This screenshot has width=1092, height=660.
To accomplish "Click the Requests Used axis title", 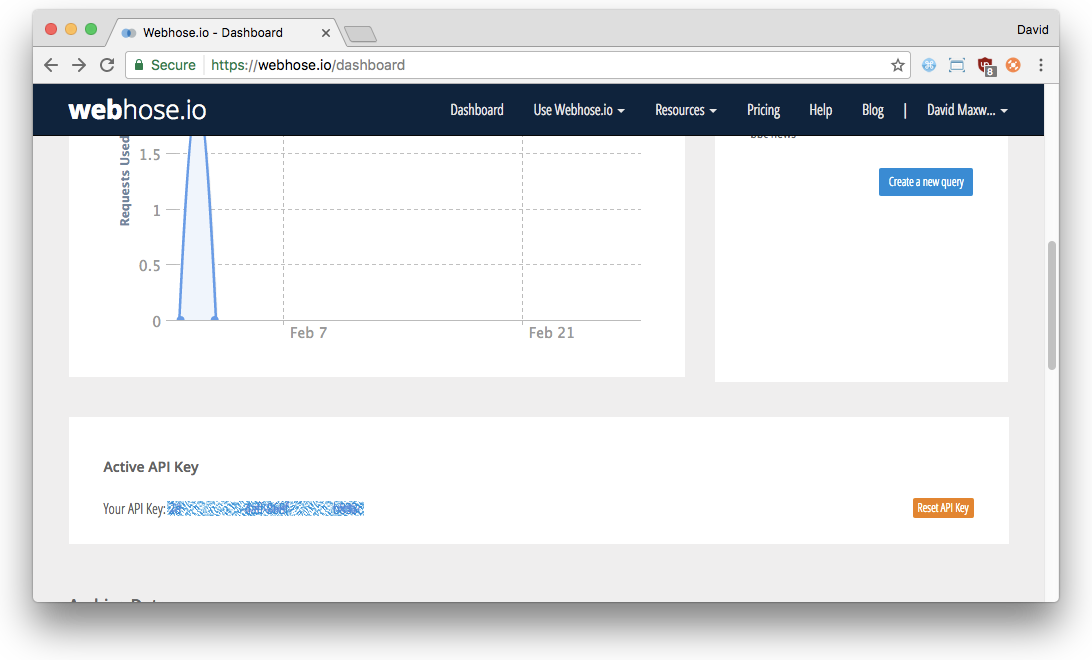I will [x=125, y=180].
